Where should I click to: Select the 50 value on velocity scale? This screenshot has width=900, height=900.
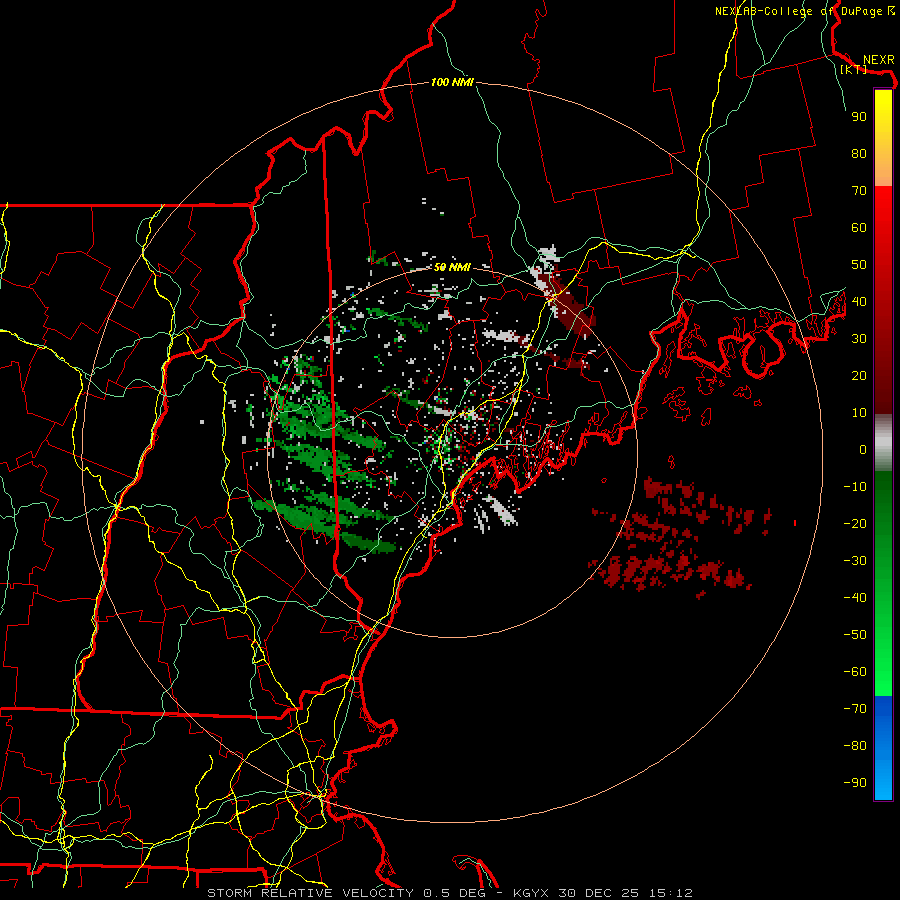(x=859, y=265)
